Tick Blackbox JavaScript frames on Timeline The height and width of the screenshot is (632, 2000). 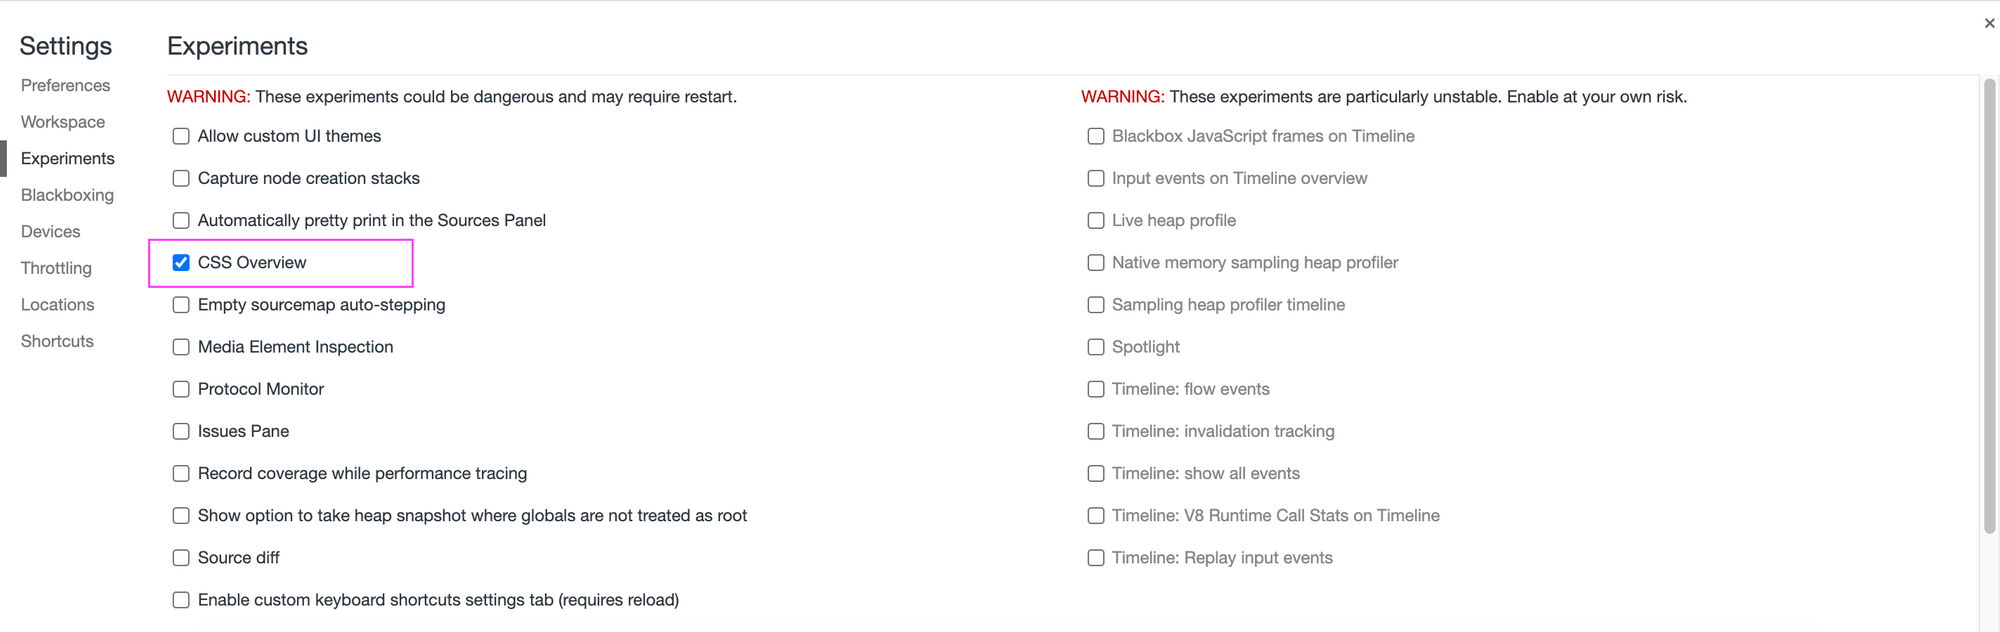pyautogui.click(x=1096, y=136)
